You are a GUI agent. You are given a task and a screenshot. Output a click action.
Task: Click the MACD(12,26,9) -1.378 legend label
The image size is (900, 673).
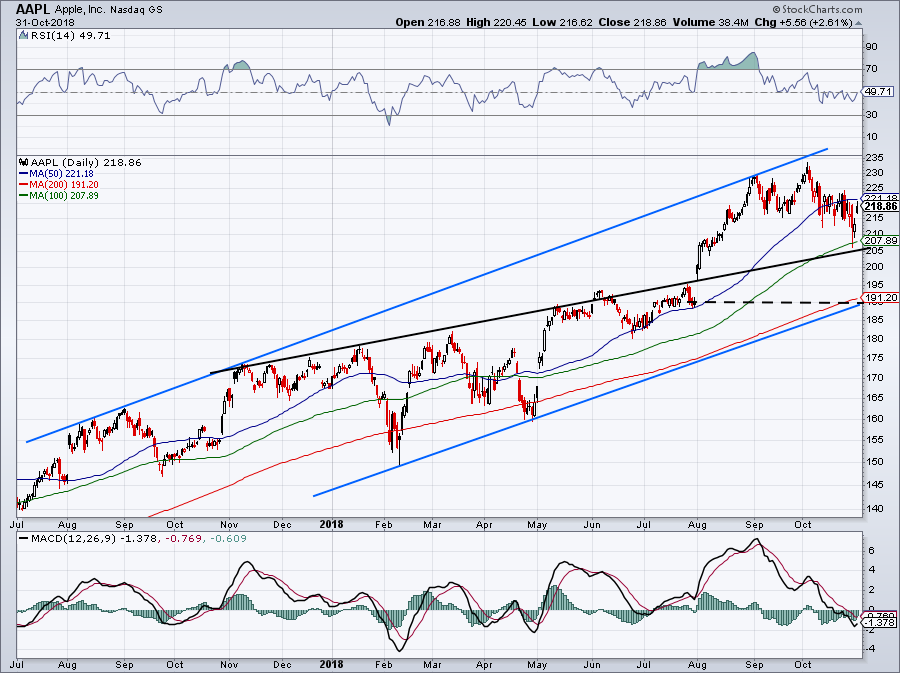click(x=94, y=539)
